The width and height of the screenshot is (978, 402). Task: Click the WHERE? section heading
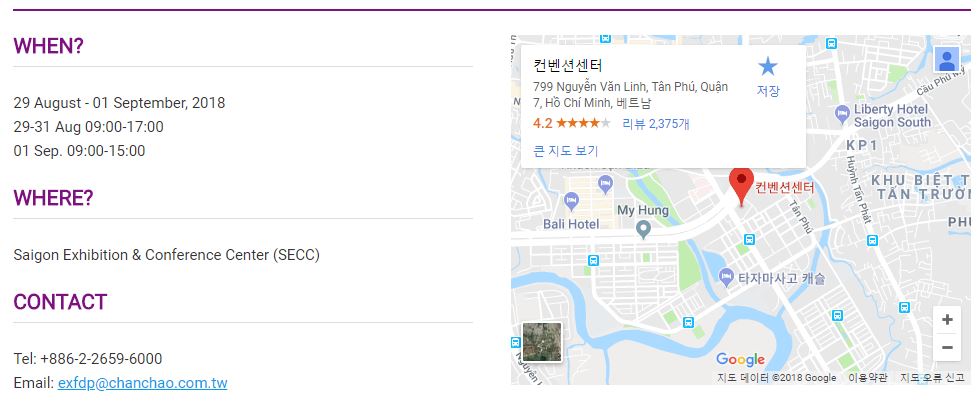(x=53, y=198)
